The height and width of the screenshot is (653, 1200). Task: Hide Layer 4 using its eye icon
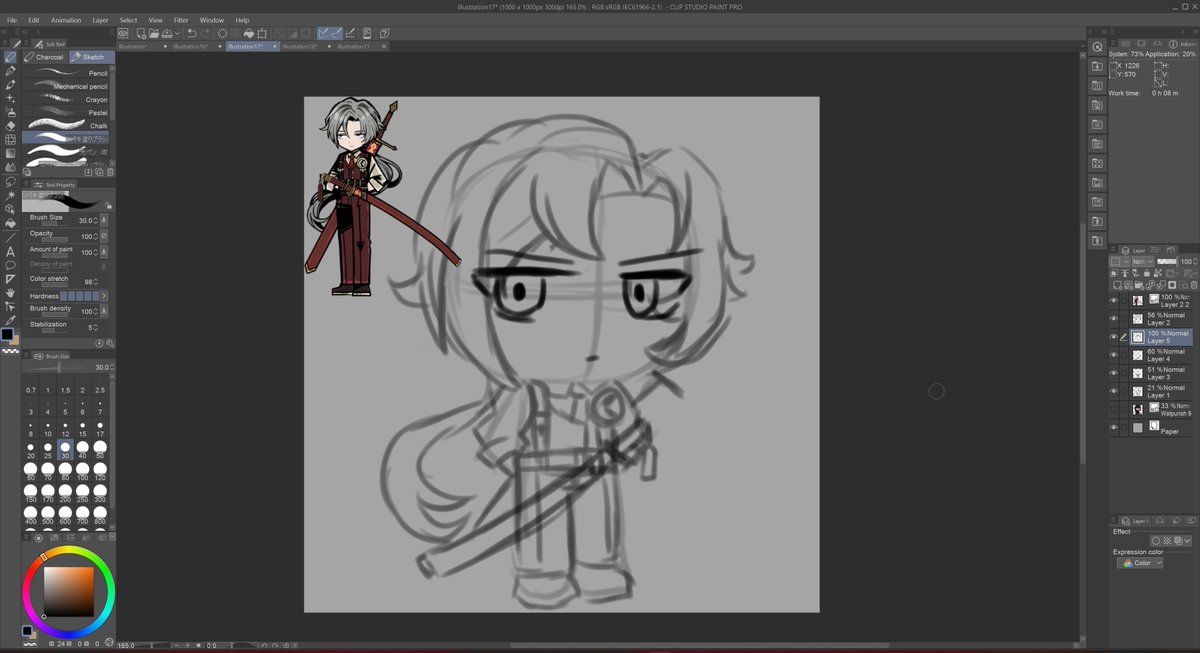pyautogui.click(x=1114, y=354)
